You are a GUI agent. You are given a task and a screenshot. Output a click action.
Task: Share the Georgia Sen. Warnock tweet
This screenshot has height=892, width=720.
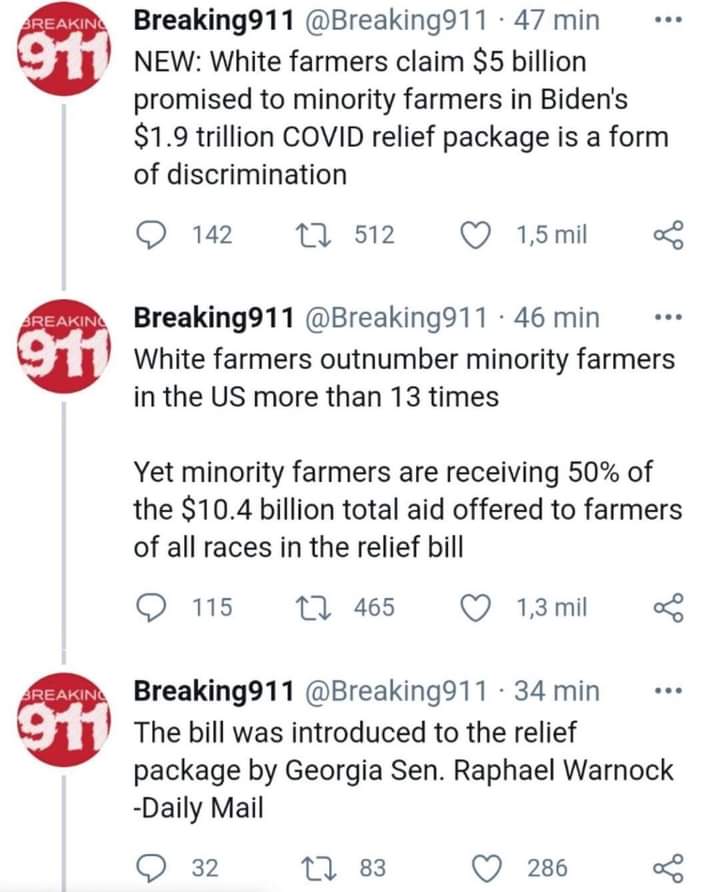(x=666, y=867)
